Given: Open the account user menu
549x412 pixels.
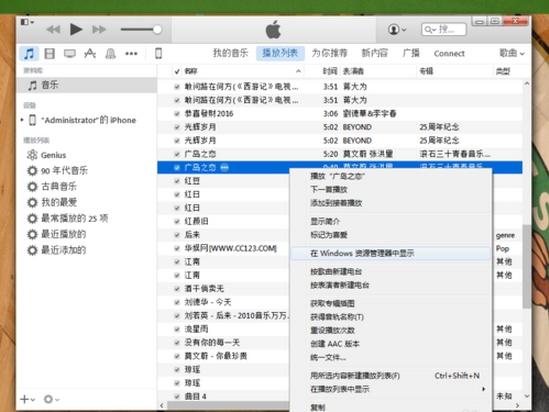Looking at the screenshot, I should pyautogui.click(x=397, y=29).
